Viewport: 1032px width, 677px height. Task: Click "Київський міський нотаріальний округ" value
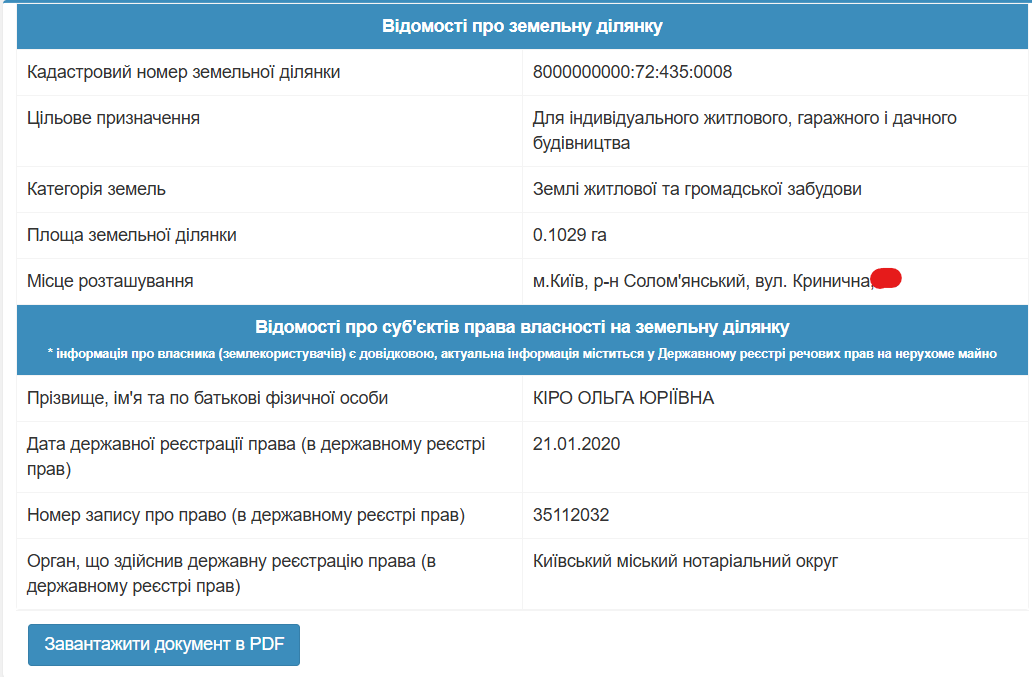click(686, 562)
